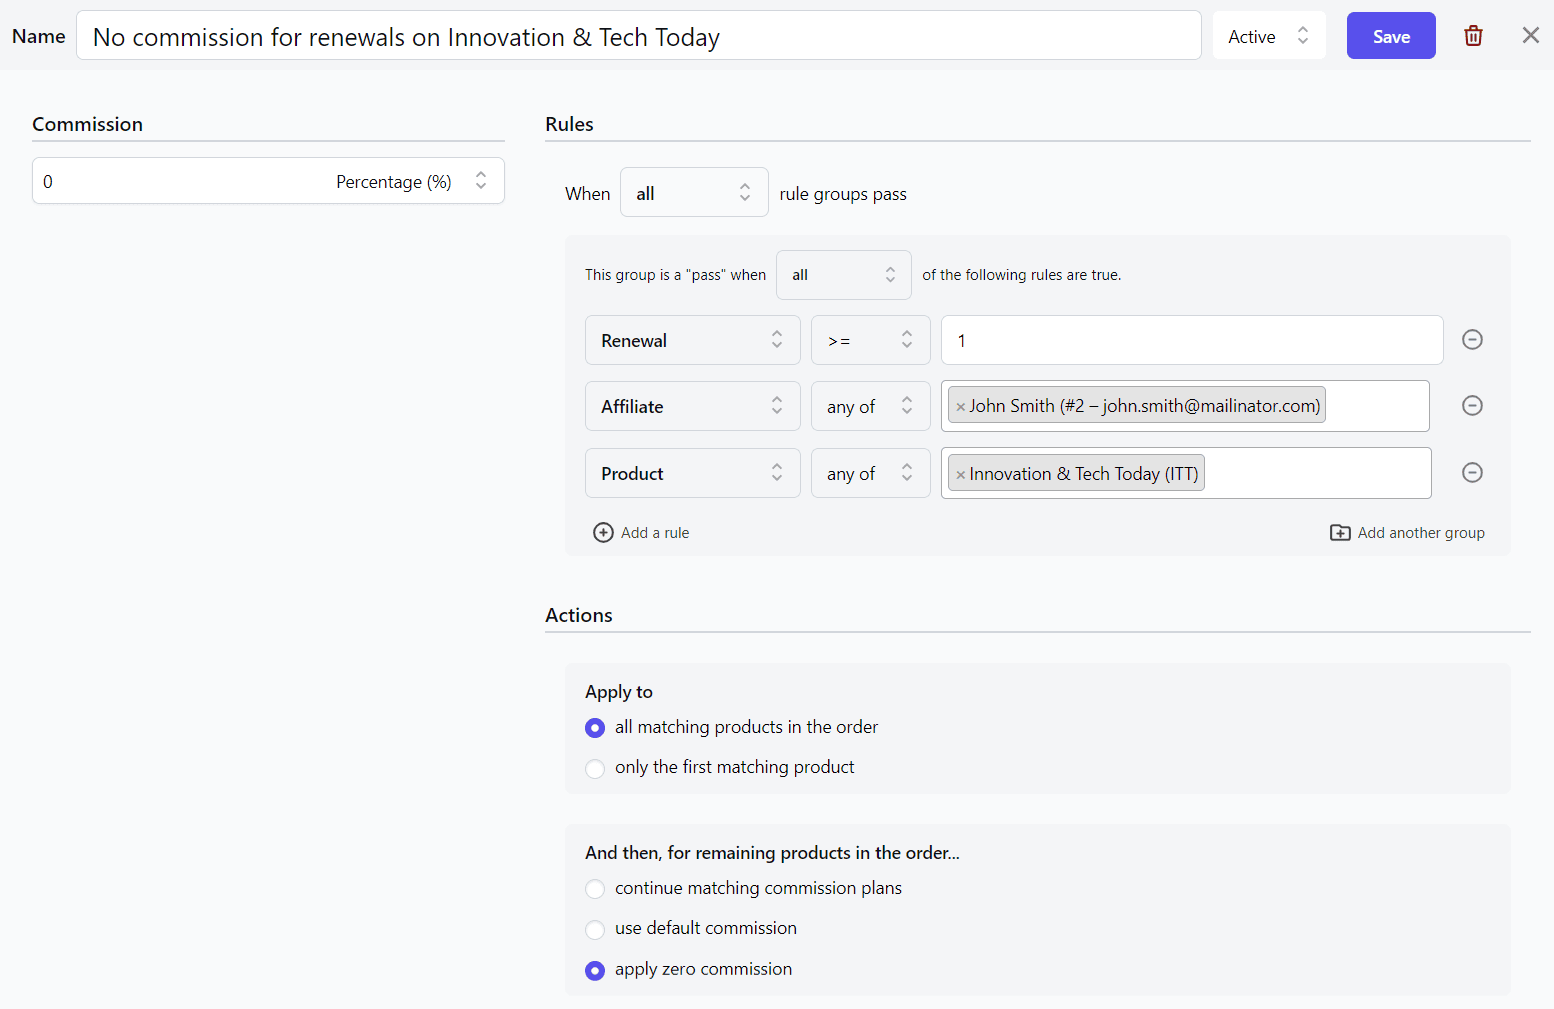Open the Active status dropdown
Viewport: 1554px width, 1009px height.
click(x=1268, y=36)
